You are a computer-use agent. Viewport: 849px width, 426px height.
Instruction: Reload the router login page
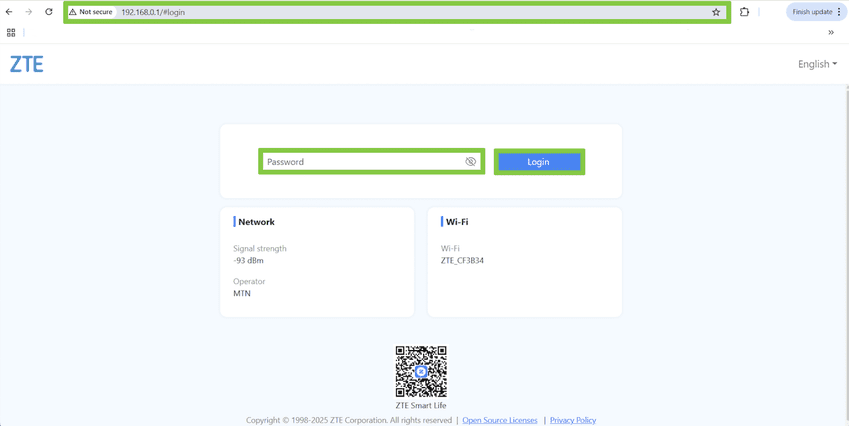[x=48, y=12]
